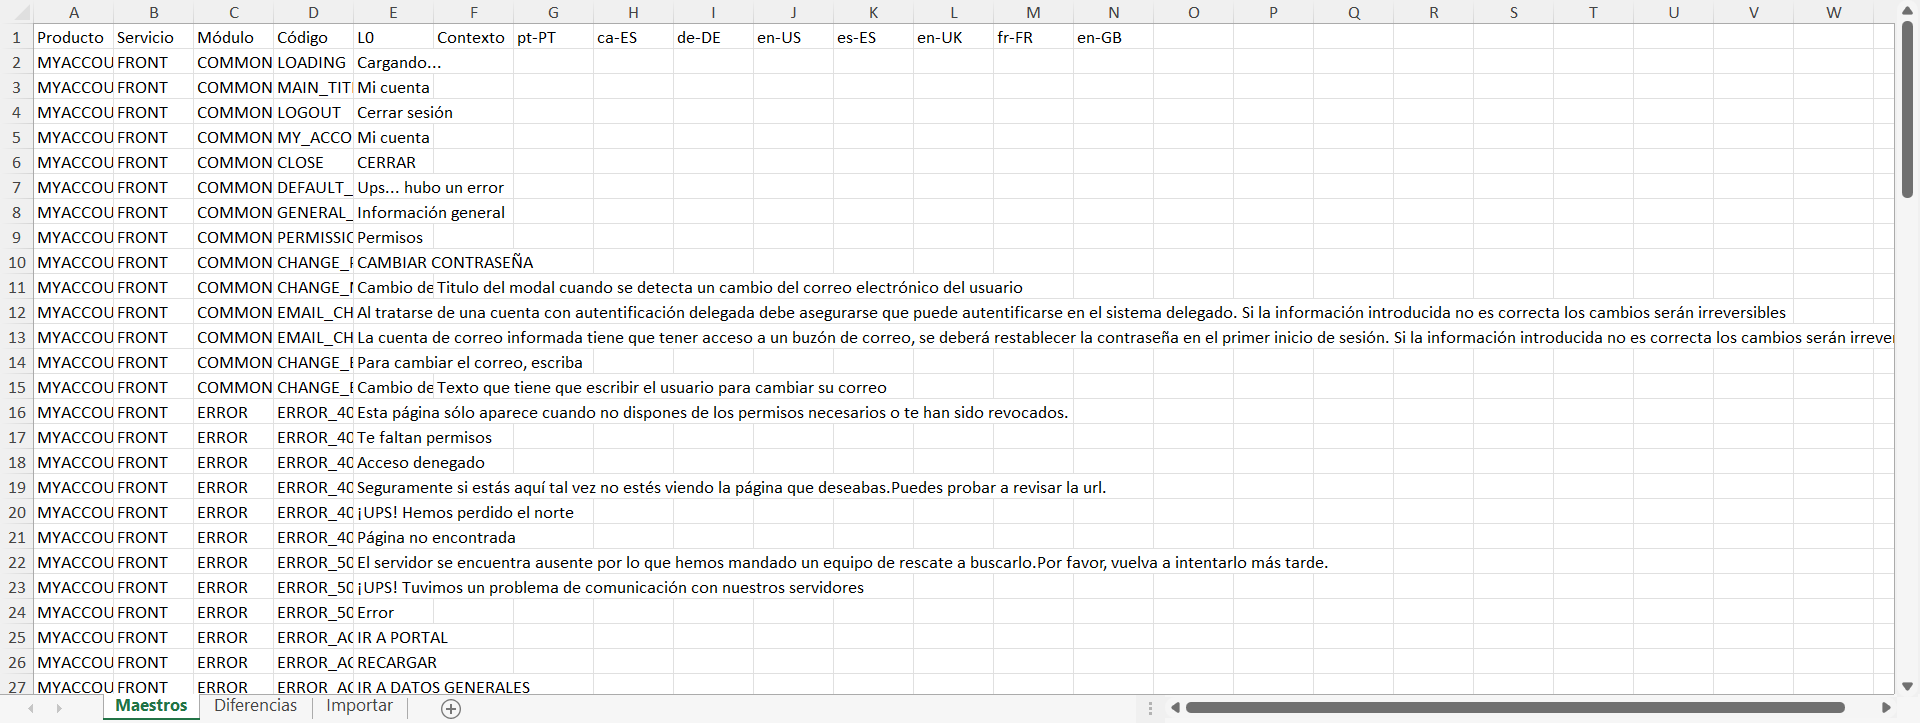
Task: Click the vertical scrollbar down arrow
Action: (x=1907, y=686)
